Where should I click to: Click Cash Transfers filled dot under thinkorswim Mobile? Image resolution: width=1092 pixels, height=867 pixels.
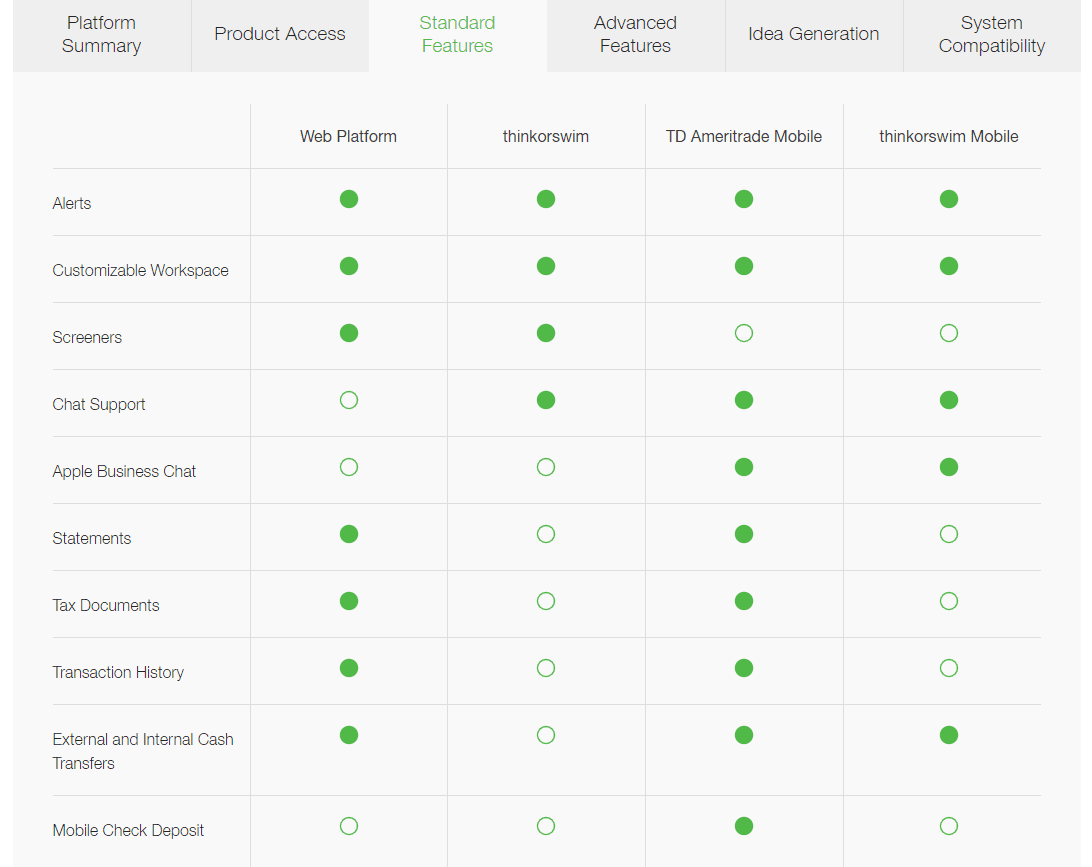pos(949,735)
